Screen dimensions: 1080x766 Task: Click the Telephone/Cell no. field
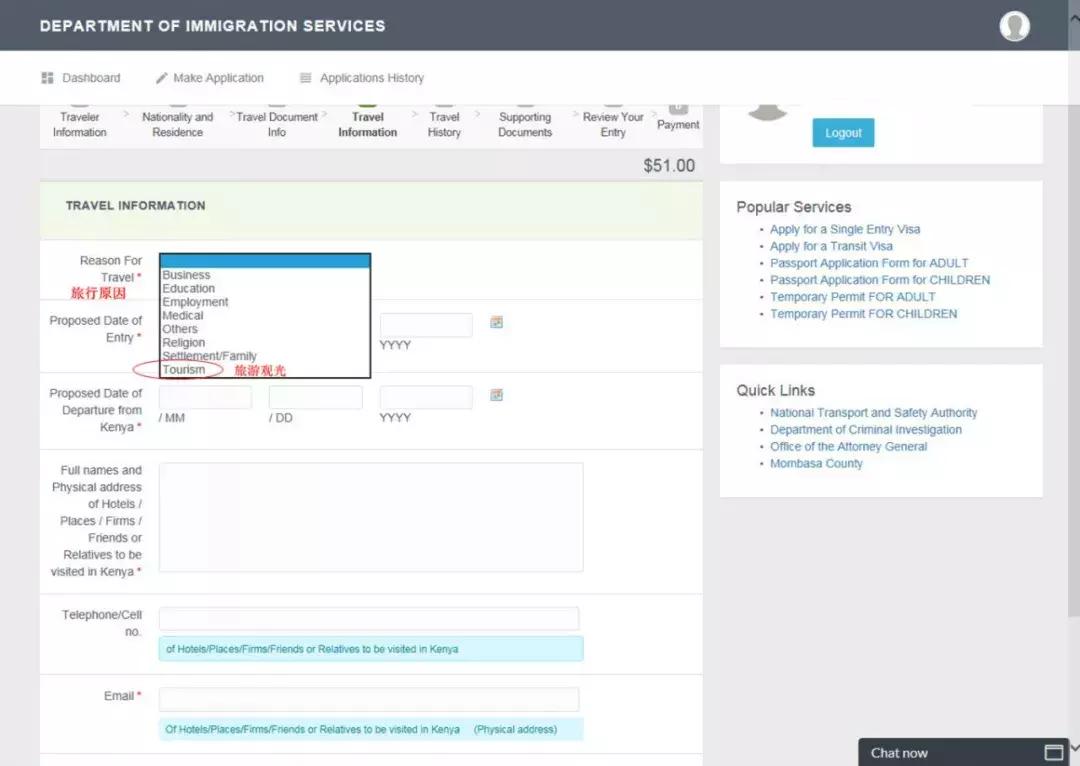tap(369, 619)
